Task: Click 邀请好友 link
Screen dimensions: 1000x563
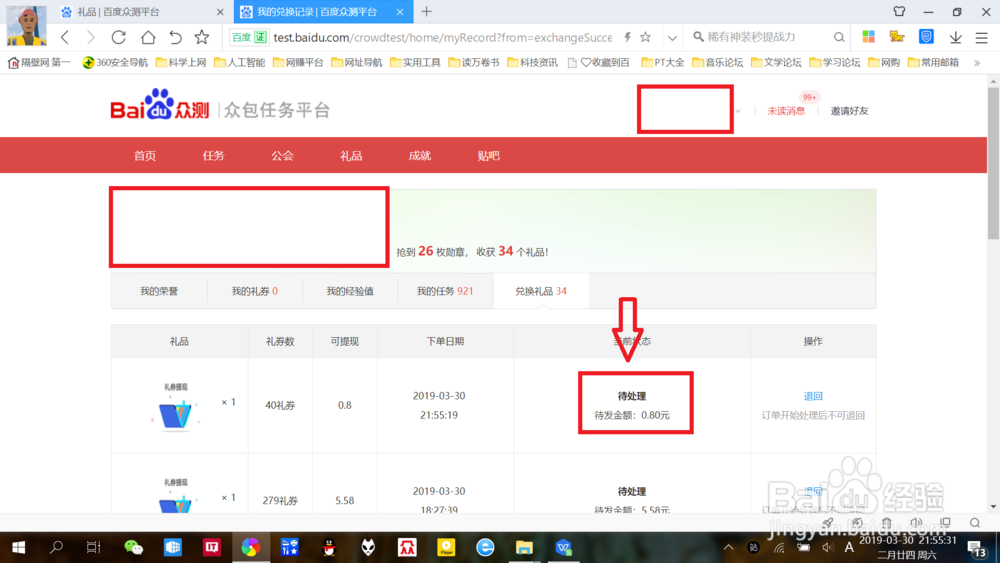Action: pyautogui.click(x=849, y=111)
